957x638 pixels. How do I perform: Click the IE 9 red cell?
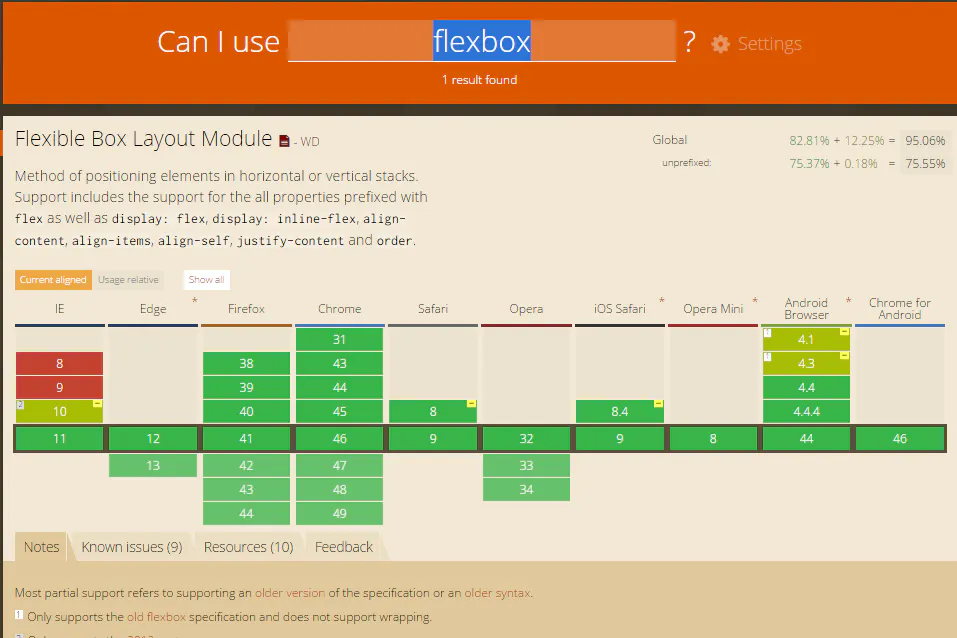[x=59, y=387]
